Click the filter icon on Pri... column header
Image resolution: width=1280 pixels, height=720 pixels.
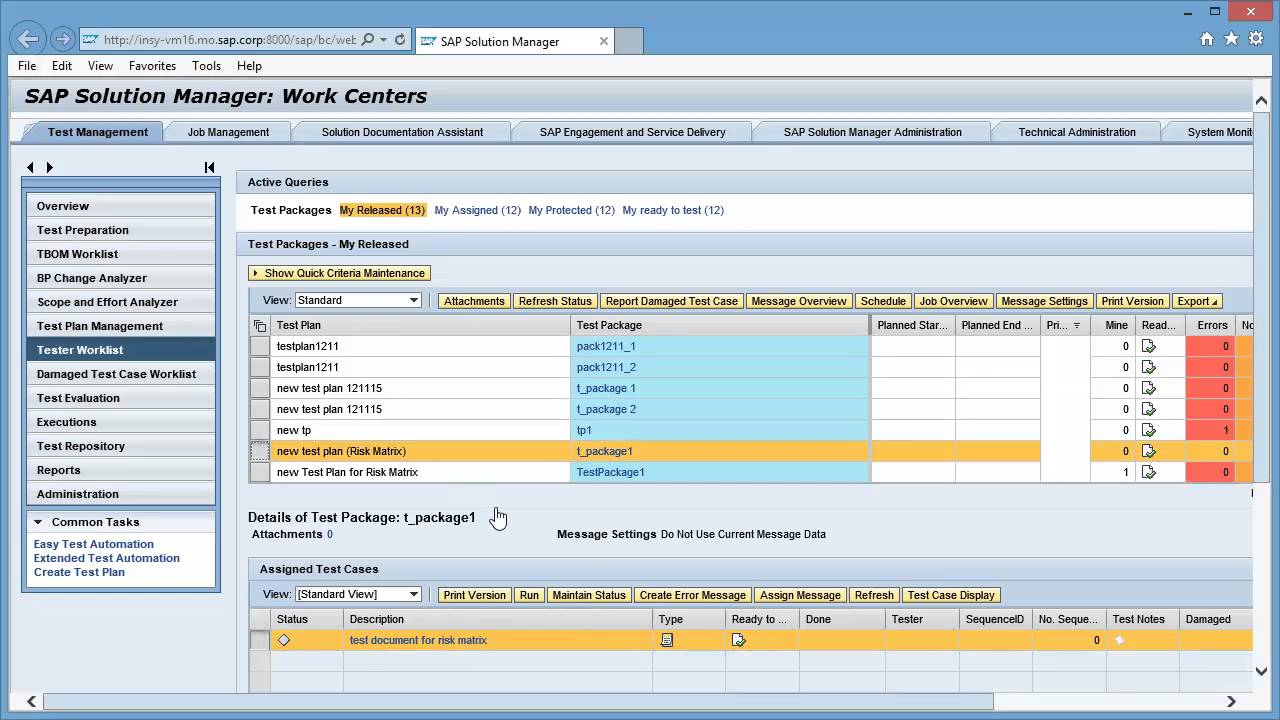coord(1077,325)
